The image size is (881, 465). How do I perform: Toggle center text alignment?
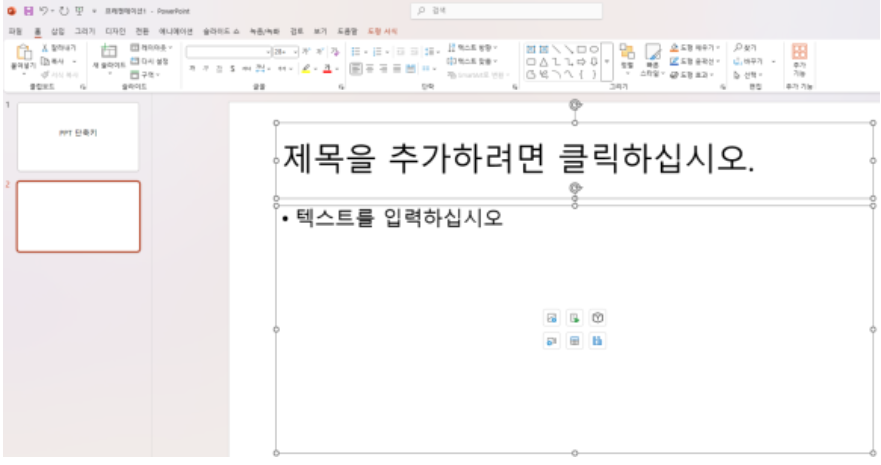tap(369, 69)
